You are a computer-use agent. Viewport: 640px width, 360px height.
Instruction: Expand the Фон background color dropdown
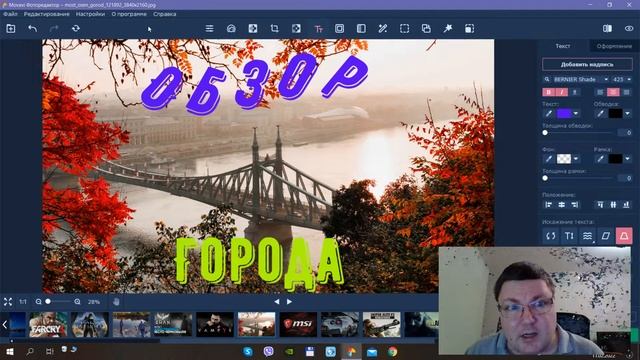[576, 159]
